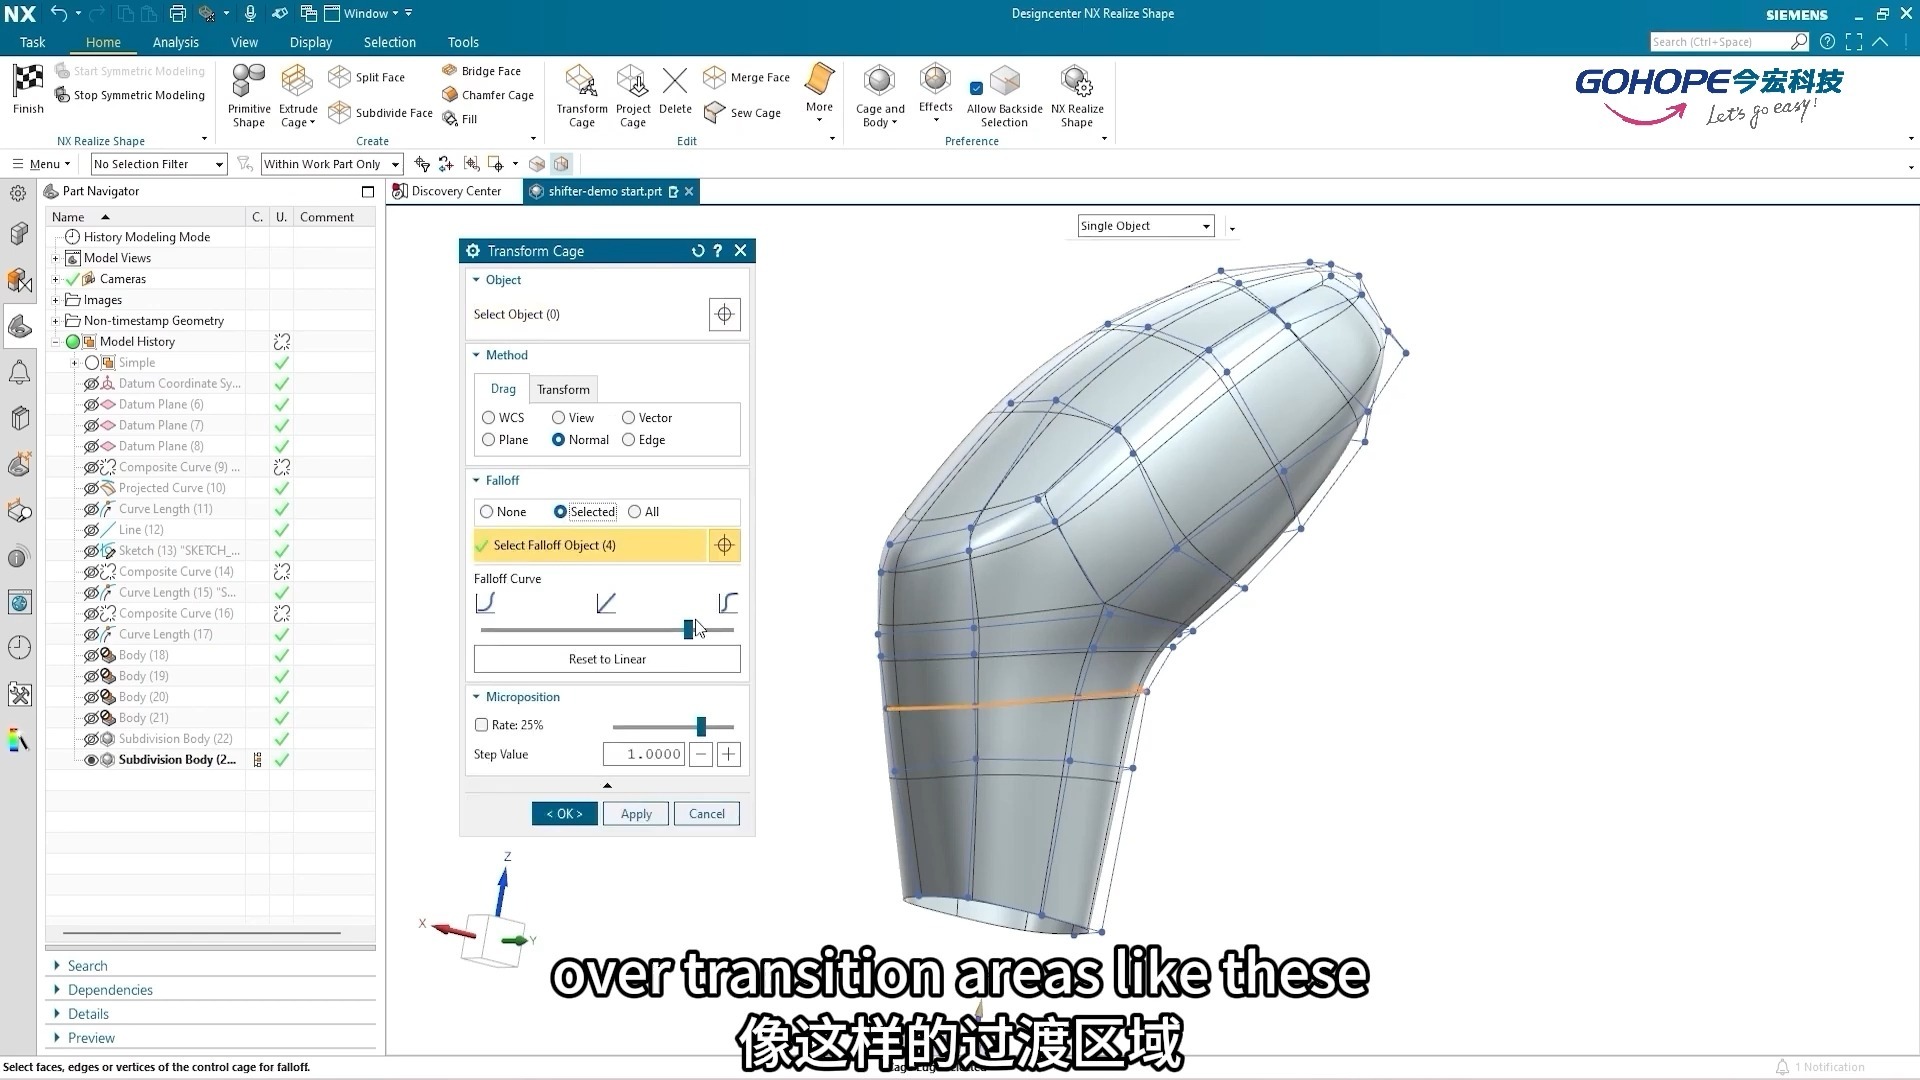The height and width of the screenshot is (1080, 1920).
Task: Enable the Rate 25% checkbox
Action: point(482,725)
